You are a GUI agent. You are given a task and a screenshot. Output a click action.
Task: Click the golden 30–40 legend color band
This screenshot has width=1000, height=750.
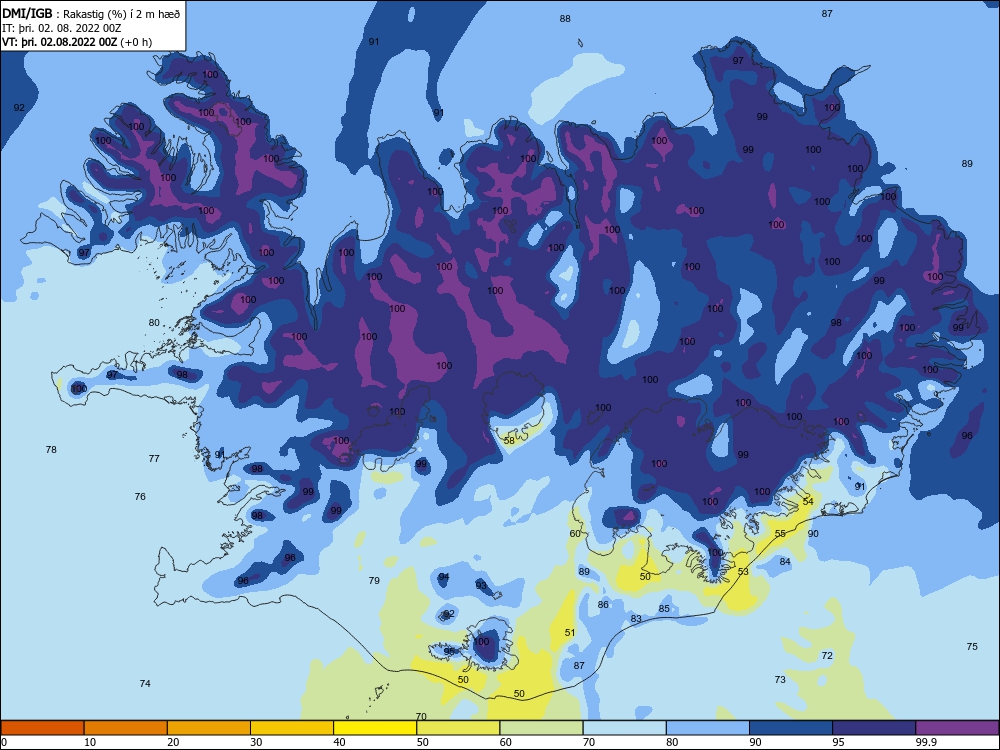292,728
